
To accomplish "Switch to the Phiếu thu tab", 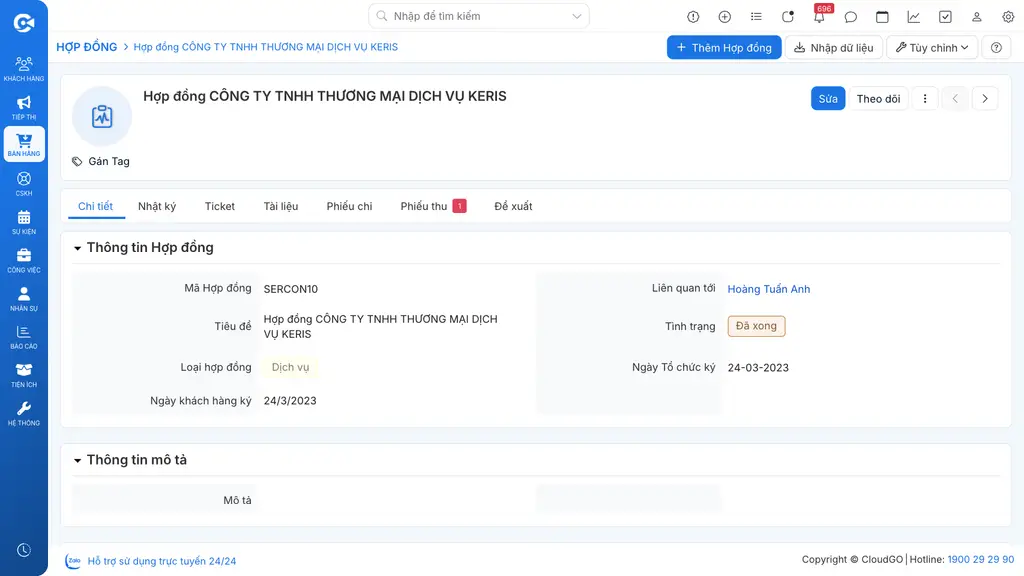I will pyautogui.click(x=433, y=206).
